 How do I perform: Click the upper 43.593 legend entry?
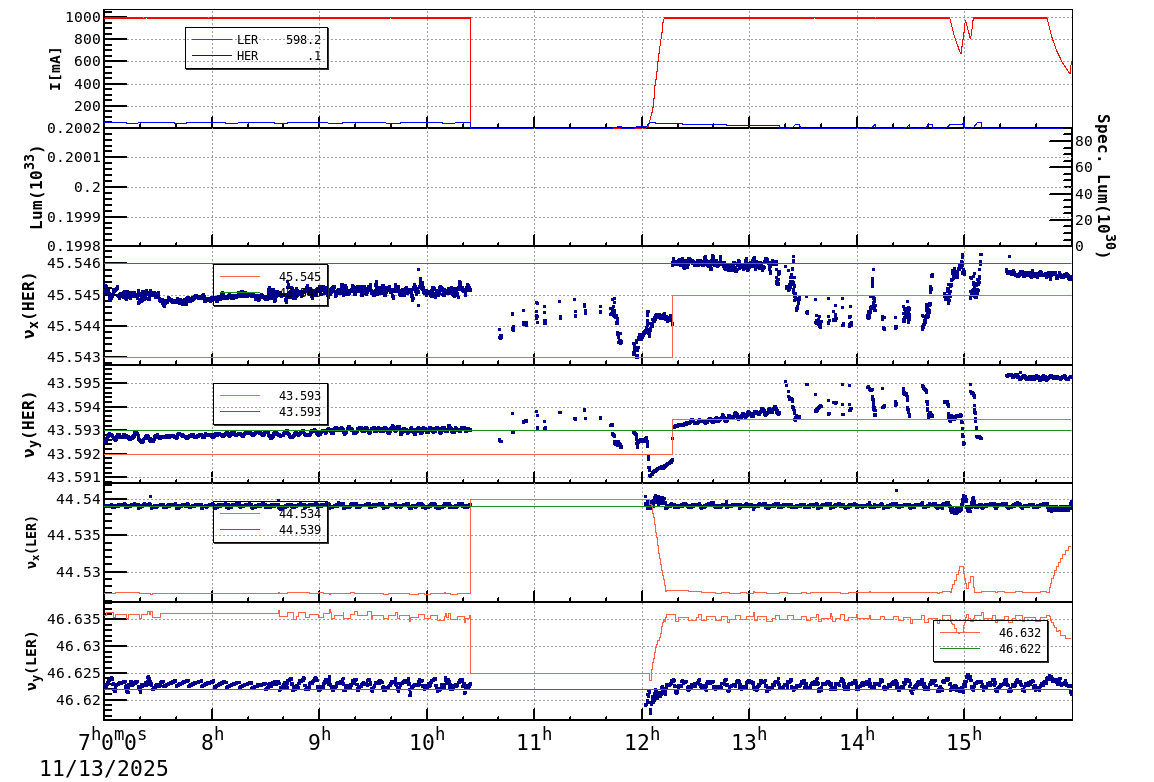click(x=300, y=396)
